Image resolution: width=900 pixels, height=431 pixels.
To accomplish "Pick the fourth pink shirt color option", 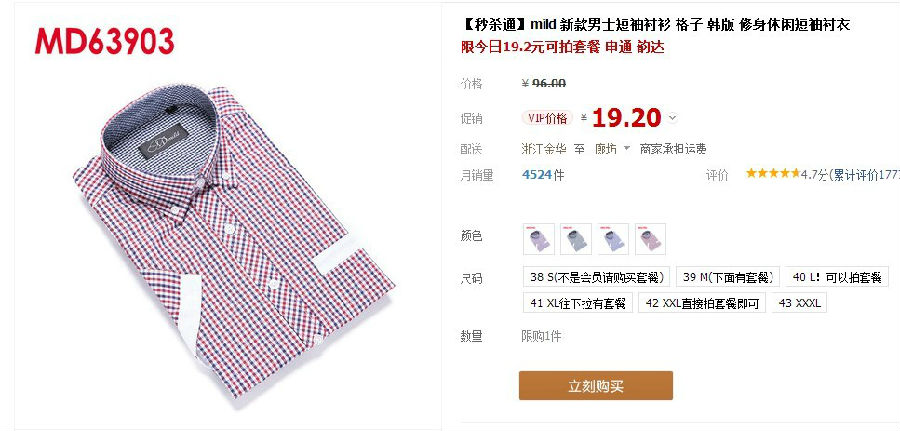I will pos(650,239).
